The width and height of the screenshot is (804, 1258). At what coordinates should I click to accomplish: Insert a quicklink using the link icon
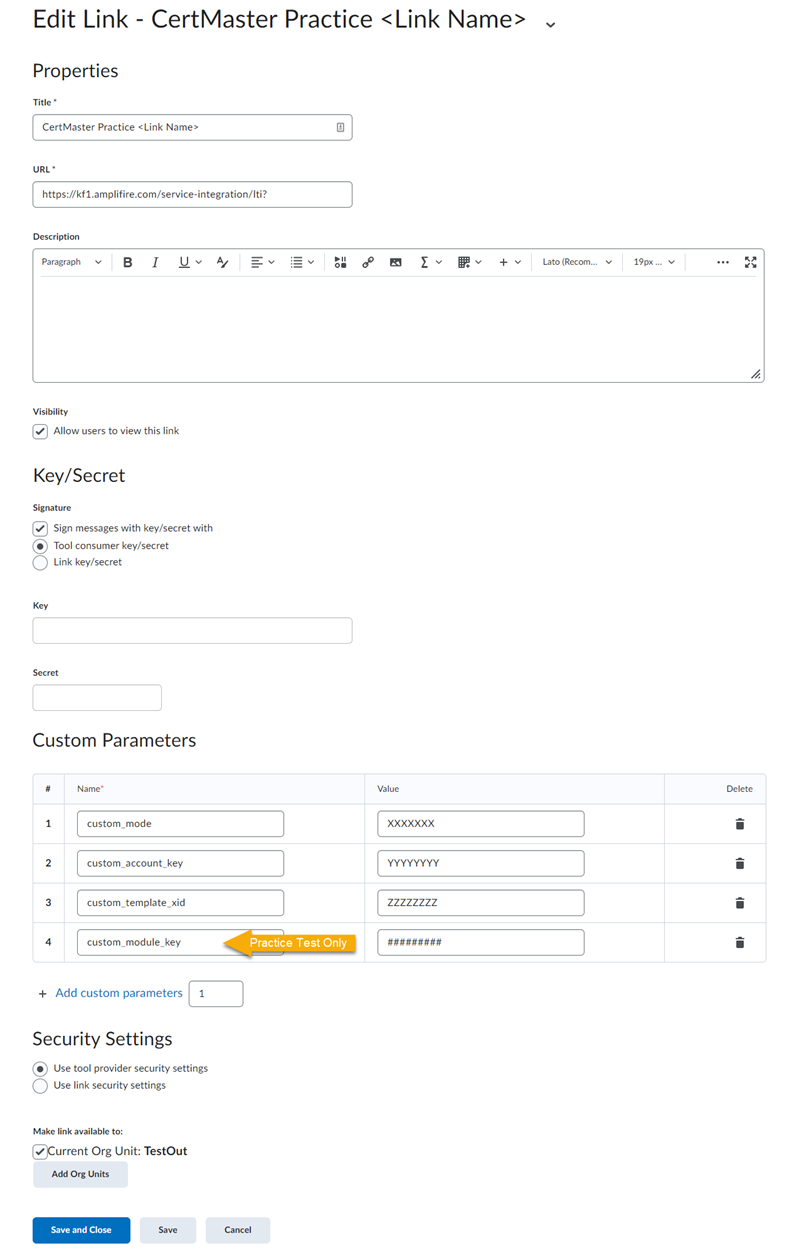point(368,262)
